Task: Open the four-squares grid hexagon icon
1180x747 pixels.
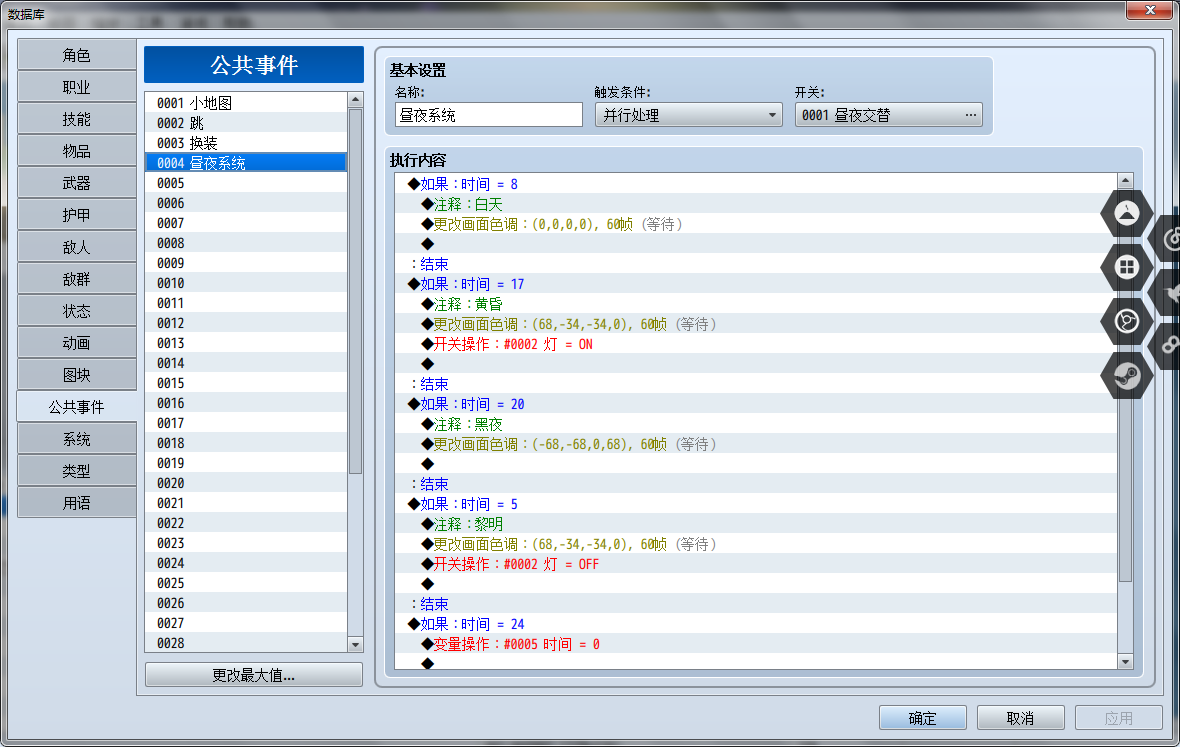Action: (1126, 267)
